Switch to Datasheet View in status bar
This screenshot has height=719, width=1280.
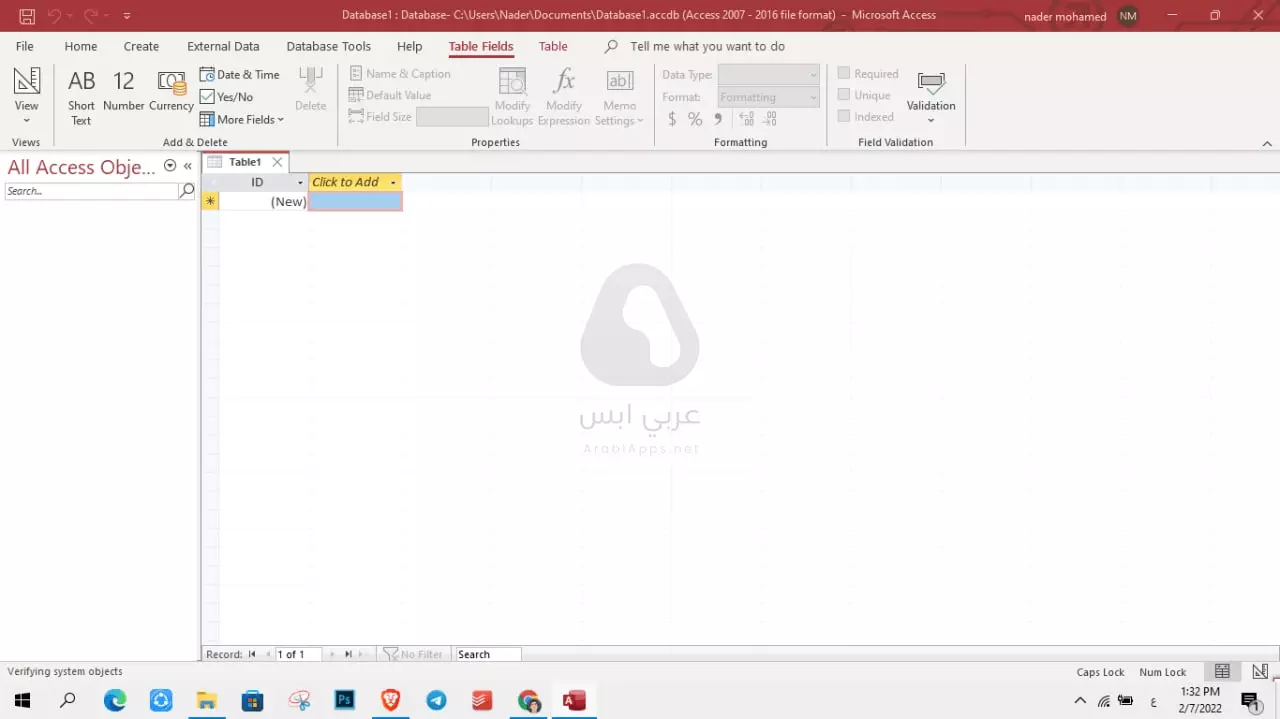point(1222,672)
